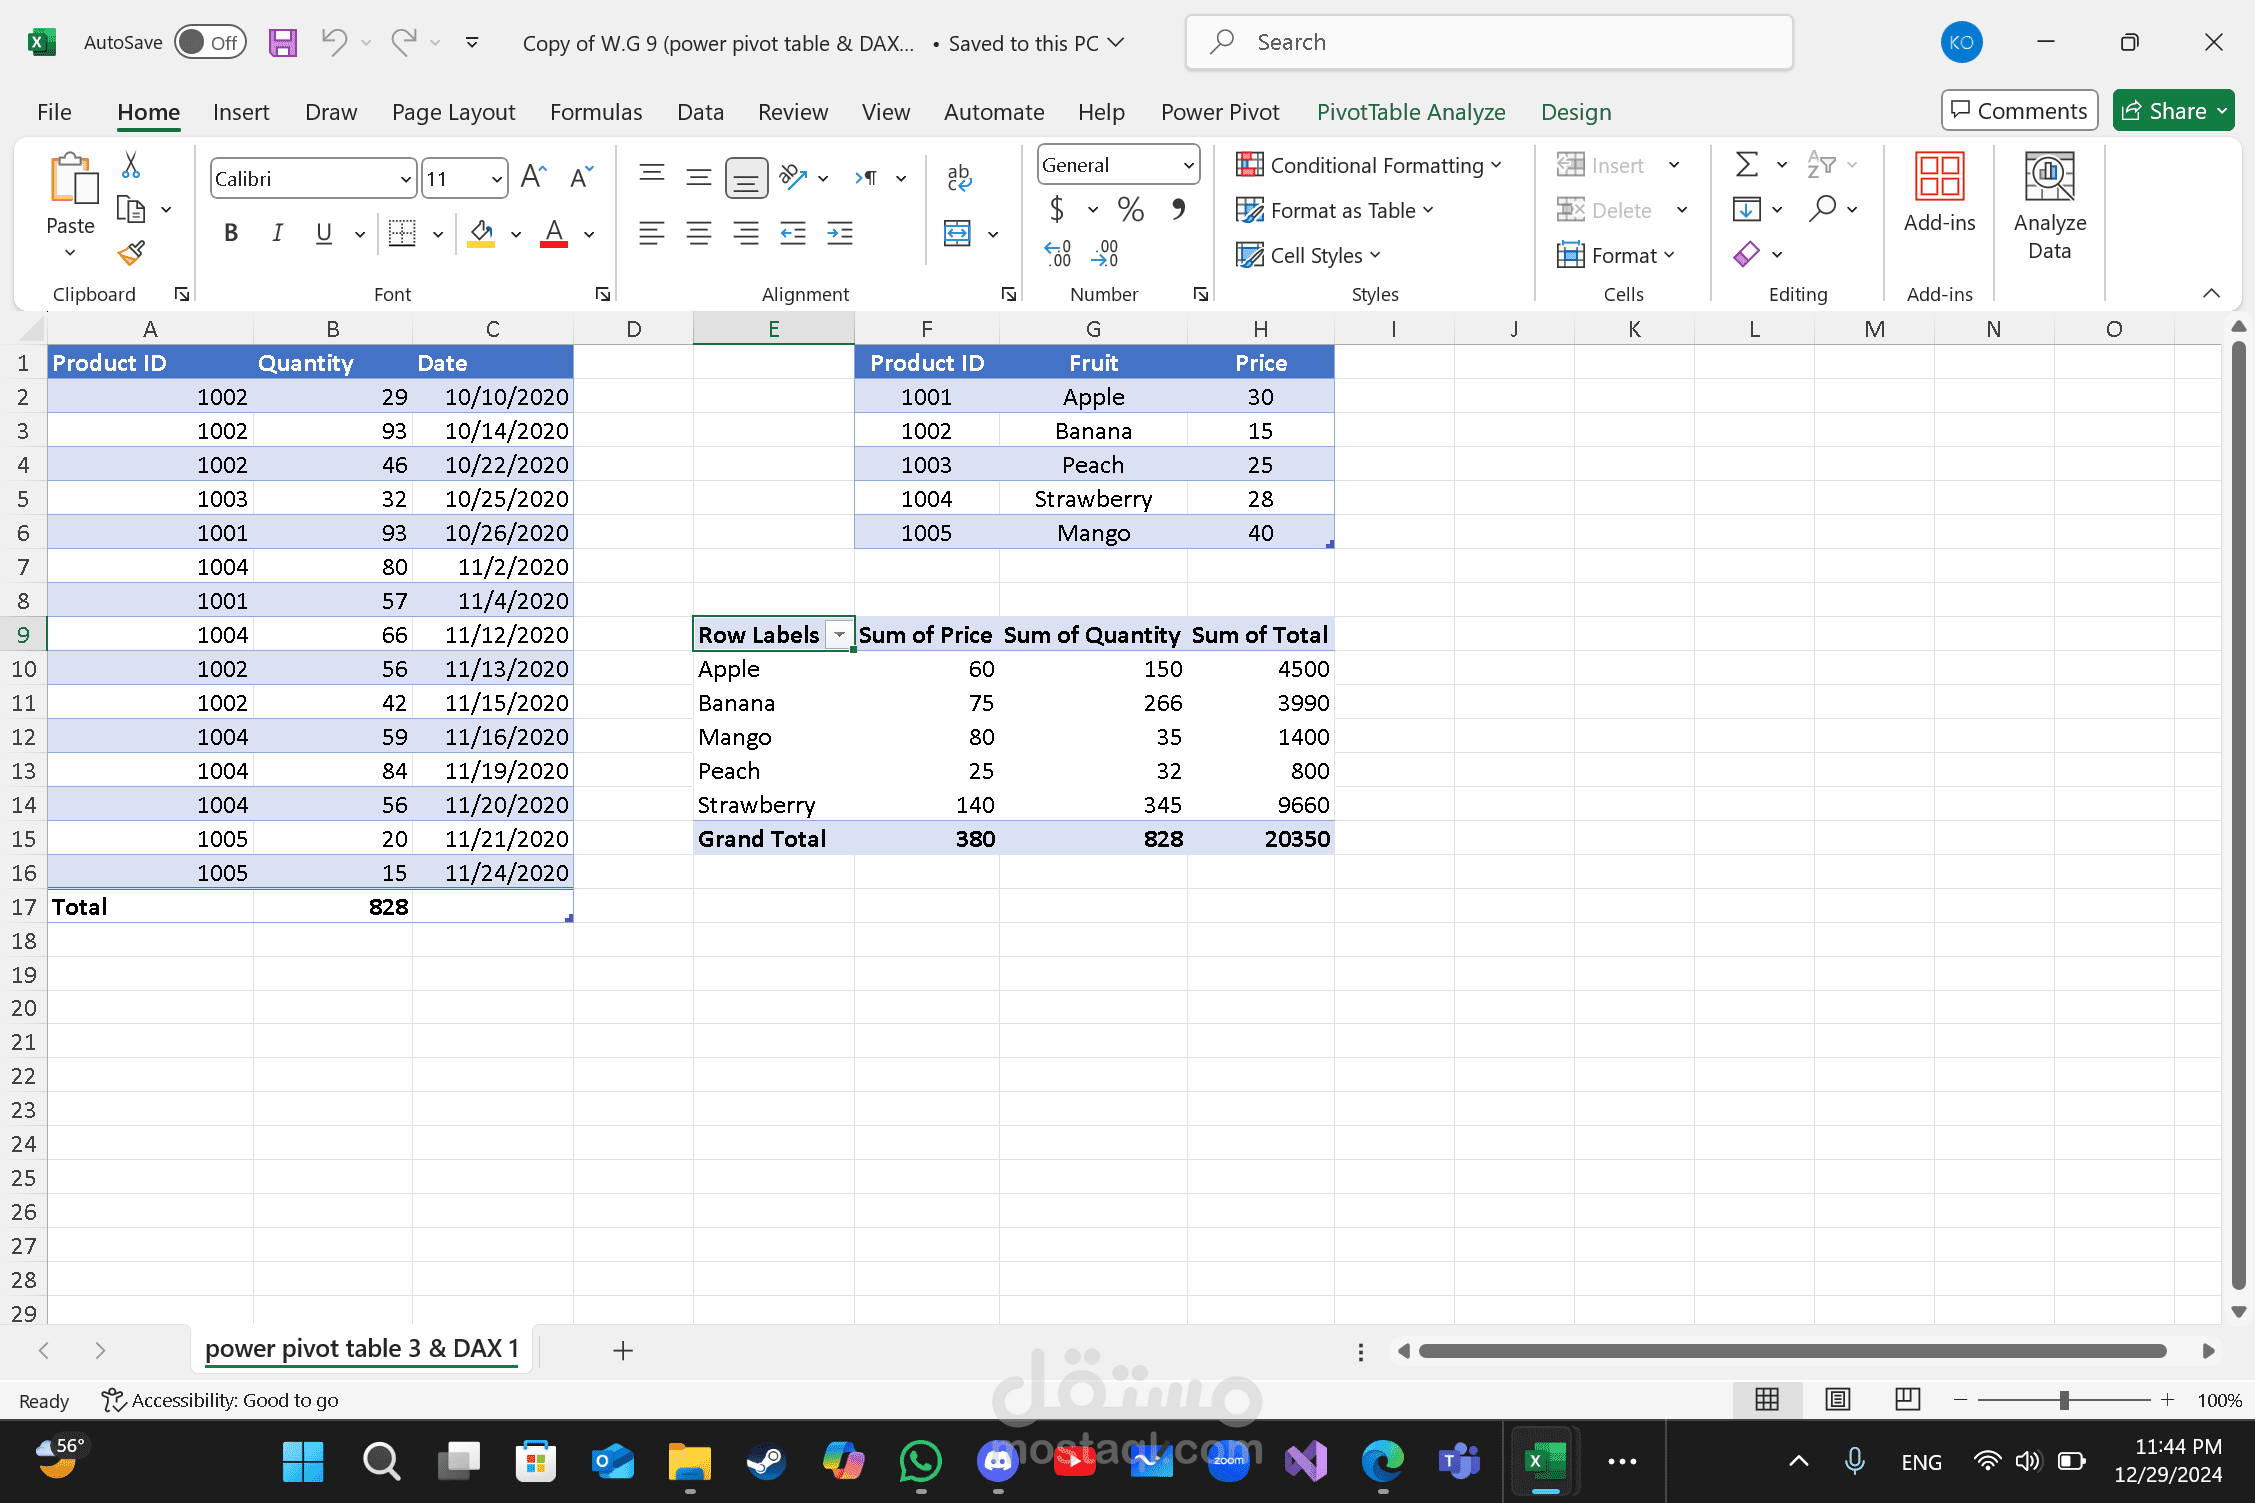Collapse the ribbon with chevron

(x=2210, y=293)
